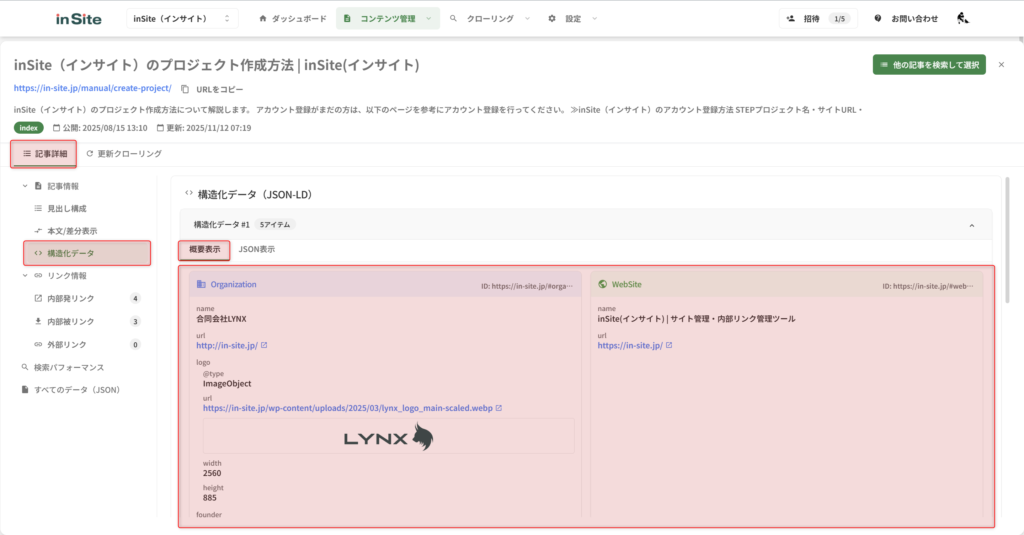Click the LYNX logo image preview
Viewport: 1024px width, 535px height.
point(389,436)
